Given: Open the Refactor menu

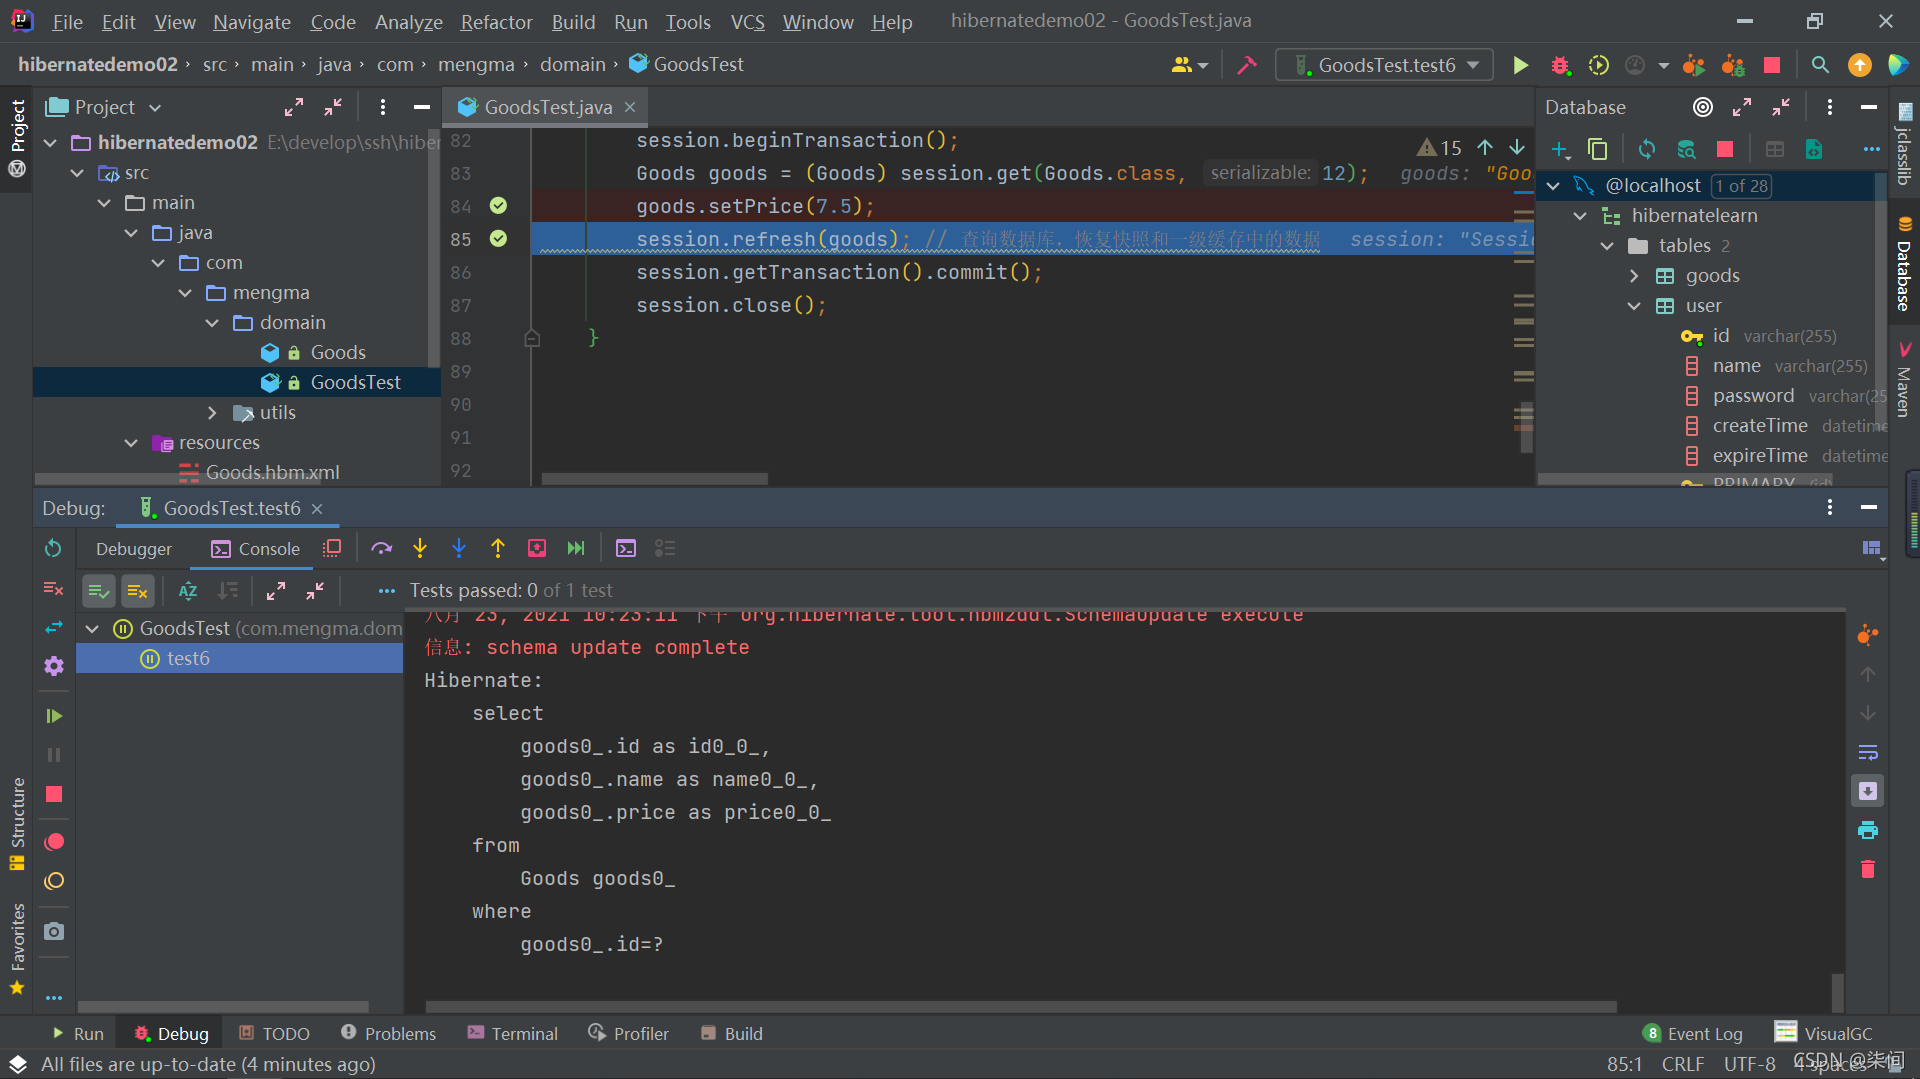Looking at the screenshot, I should (x=496, y=21).
